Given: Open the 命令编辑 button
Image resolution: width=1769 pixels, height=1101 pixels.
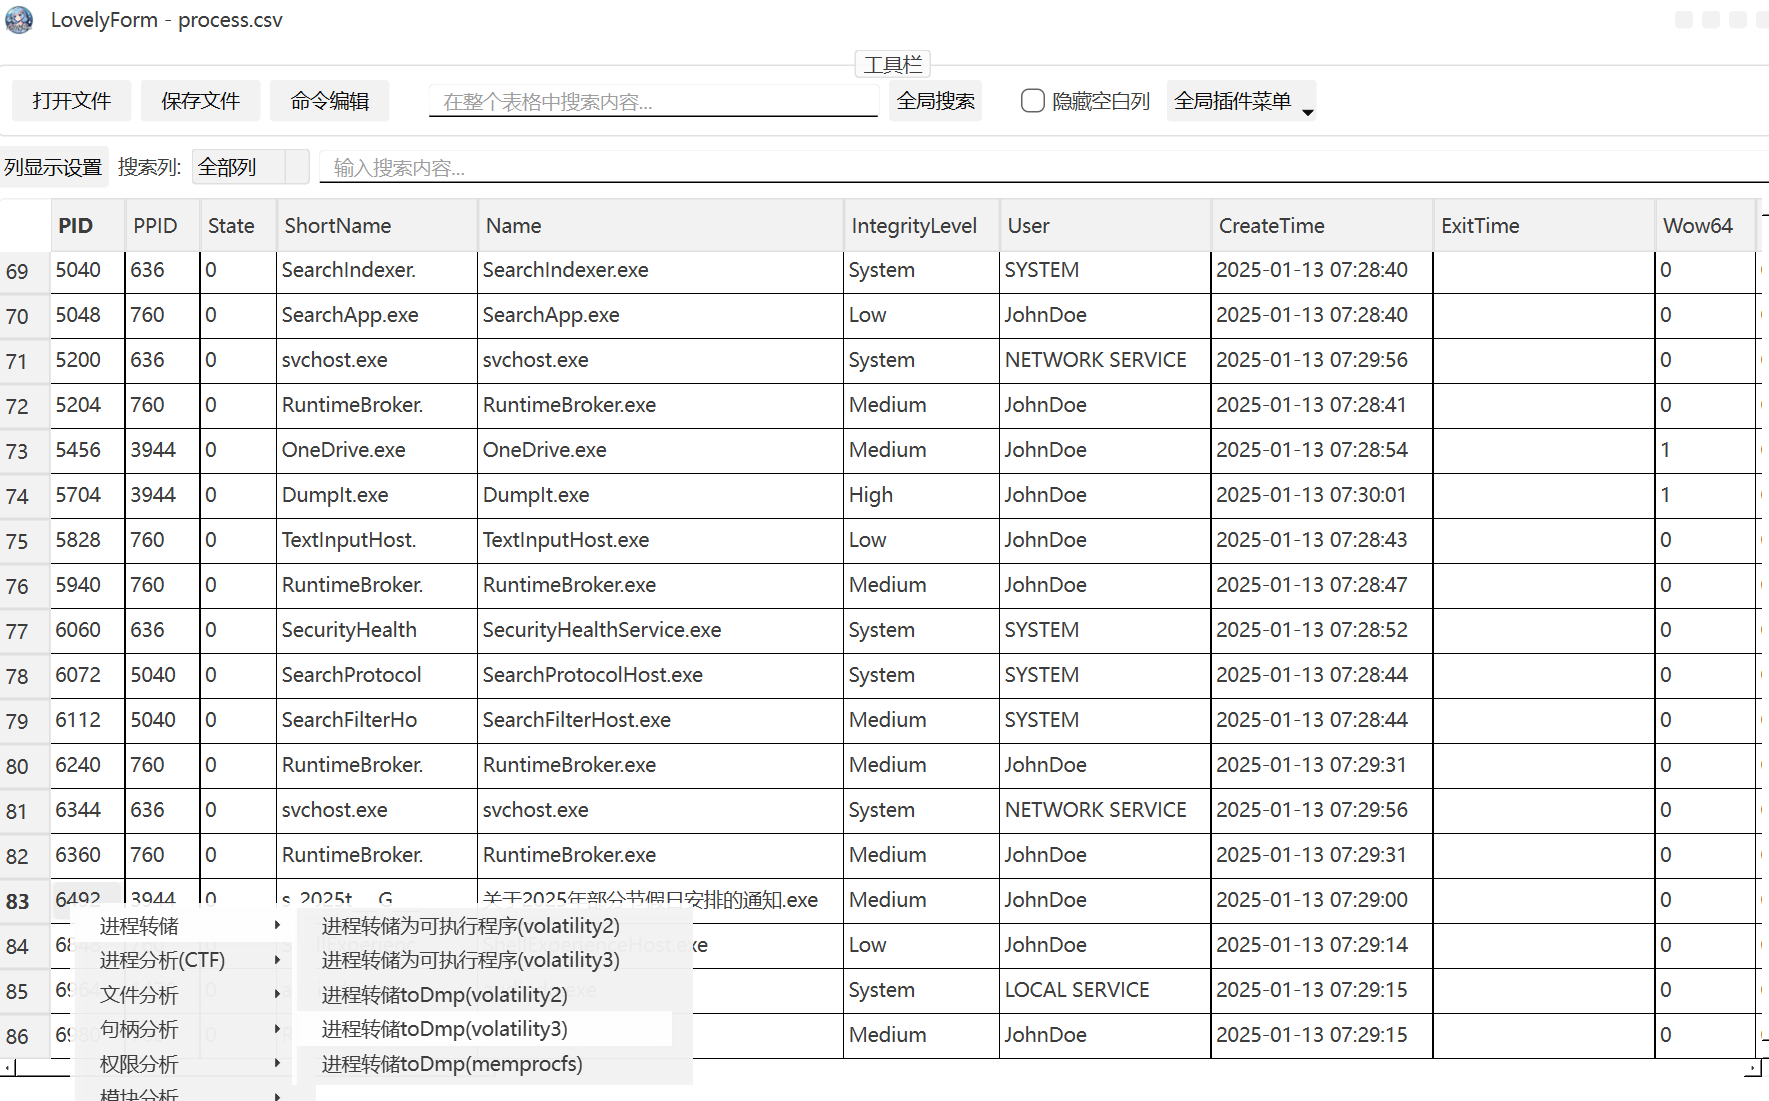Looking at the screenshot, I should (329, 101).
